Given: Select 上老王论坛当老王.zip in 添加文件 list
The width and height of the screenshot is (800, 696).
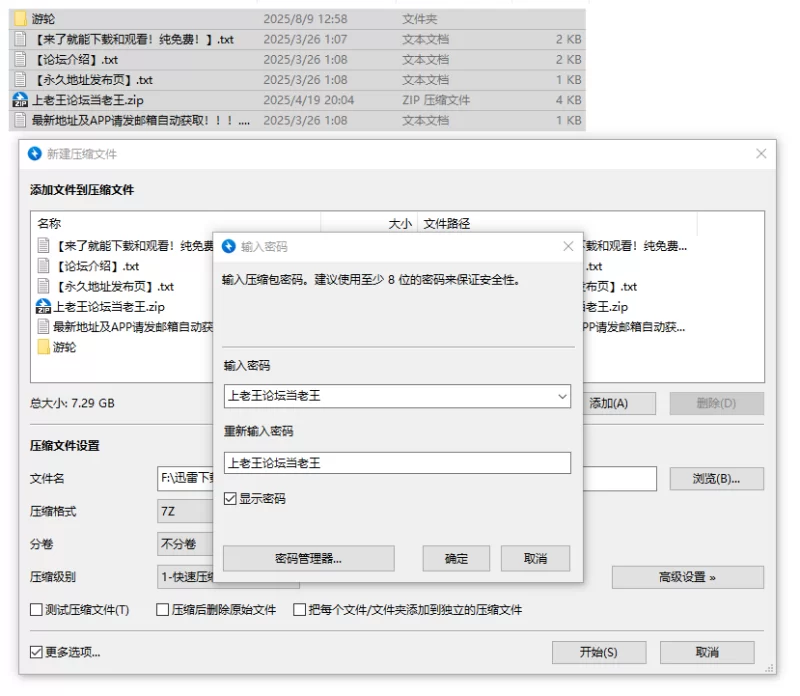Looking at the screenshot, I should click(109, 307).
